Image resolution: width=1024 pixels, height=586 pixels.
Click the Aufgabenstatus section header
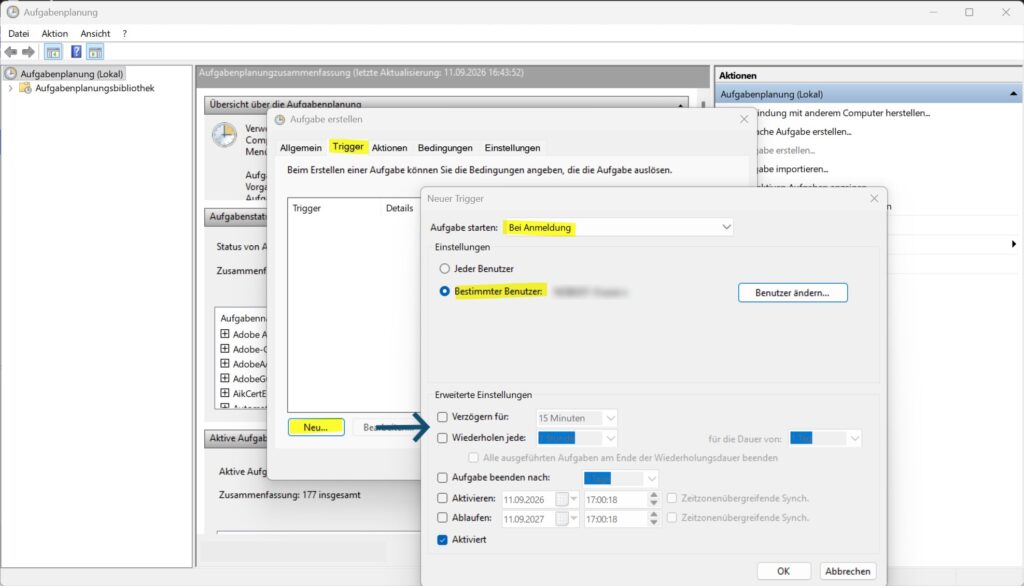pyautogui.click(x=237, y=216)
